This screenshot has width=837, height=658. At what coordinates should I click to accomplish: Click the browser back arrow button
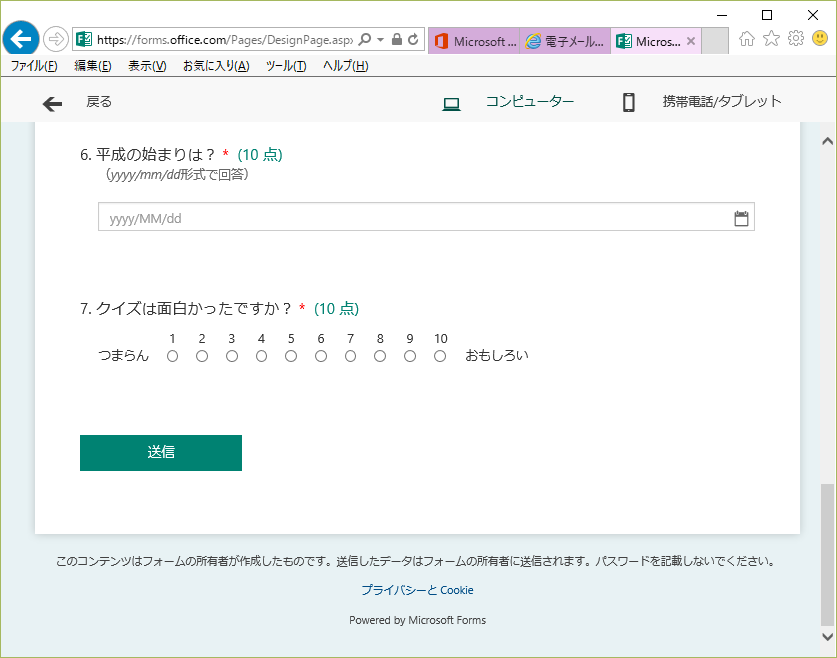click(x=21, y=39)
